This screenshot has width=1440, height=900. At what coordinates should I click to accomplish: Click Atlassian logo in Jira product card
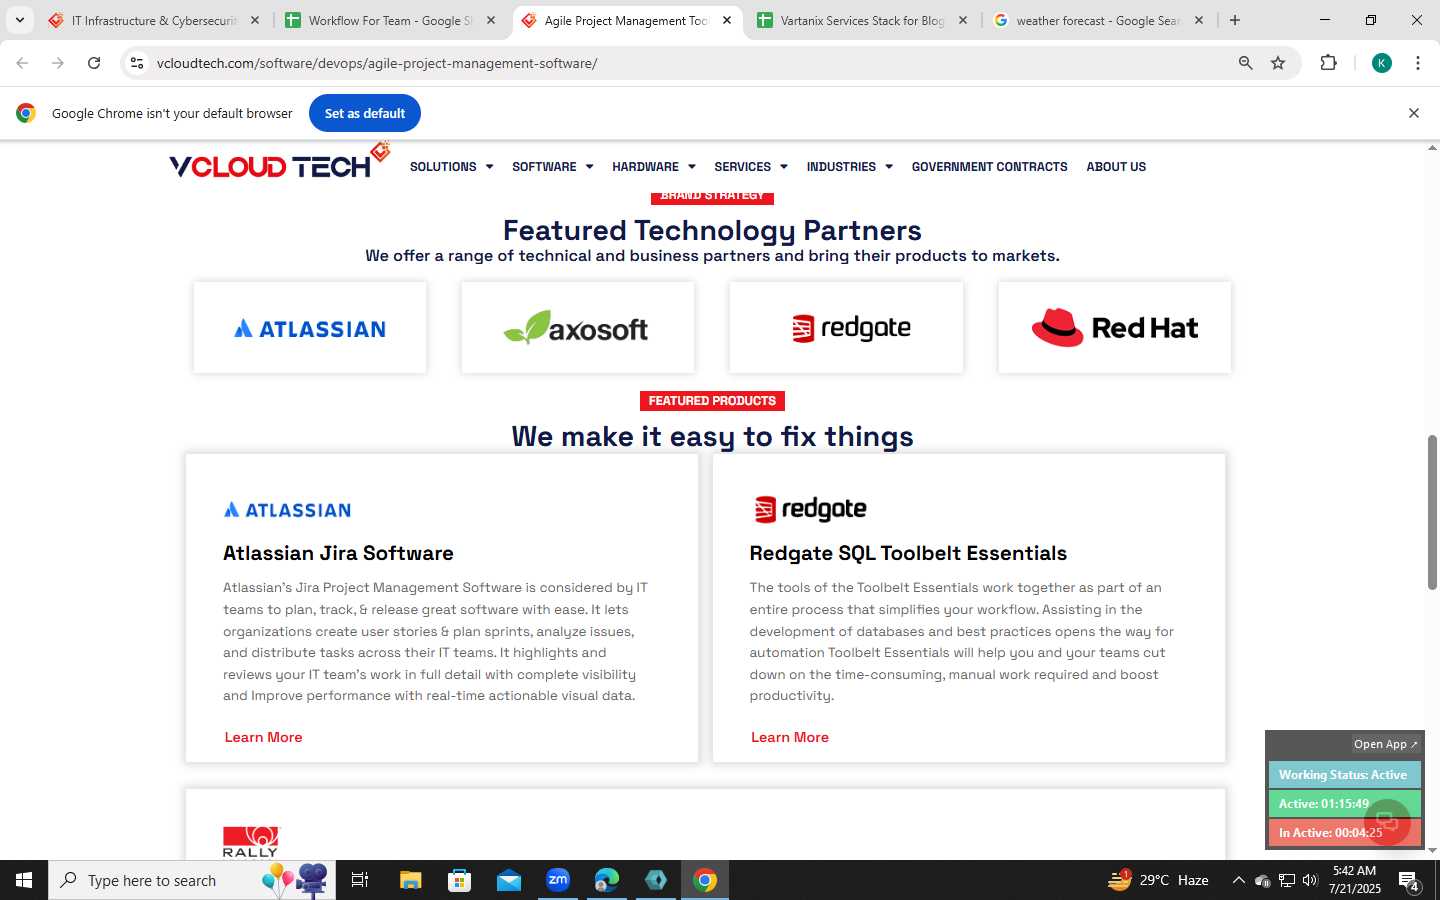[287, 510]
